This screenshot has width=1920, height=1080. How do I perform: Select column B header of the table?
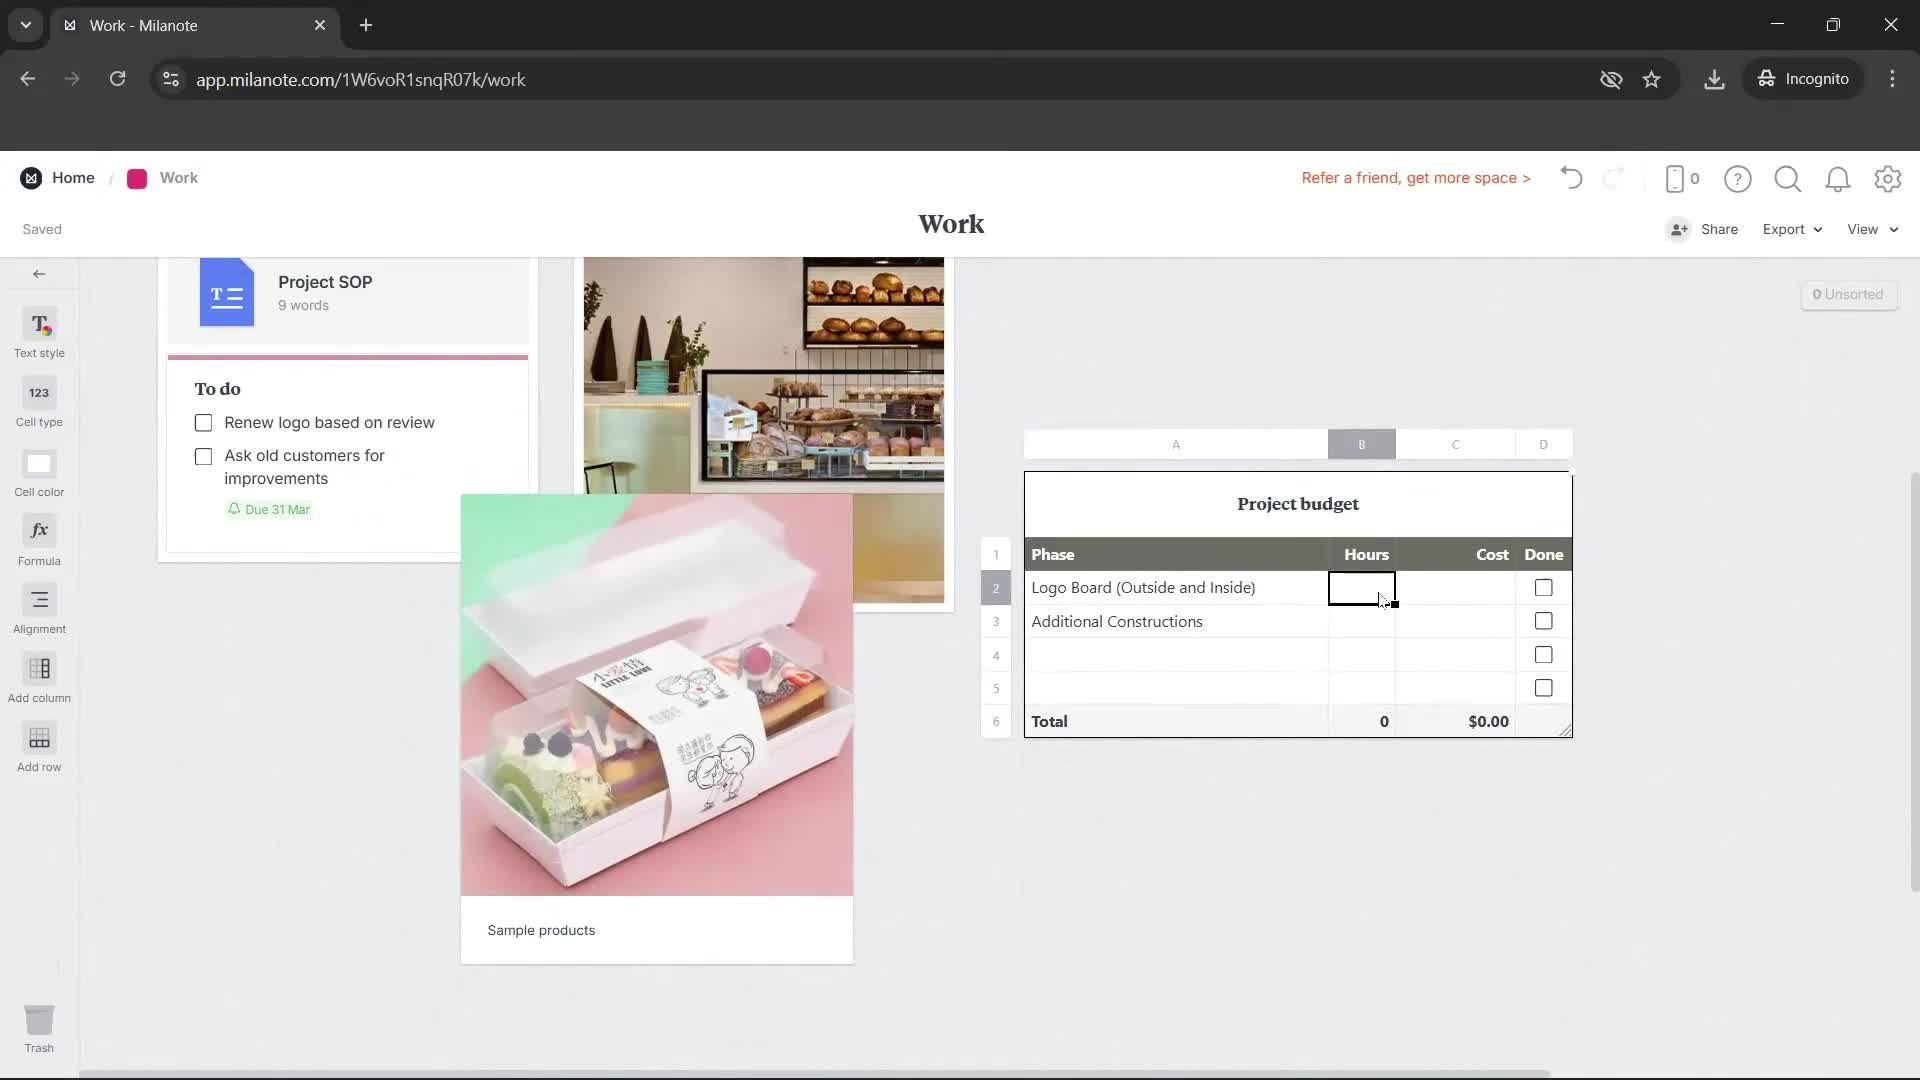click(x=1362, y=444)
